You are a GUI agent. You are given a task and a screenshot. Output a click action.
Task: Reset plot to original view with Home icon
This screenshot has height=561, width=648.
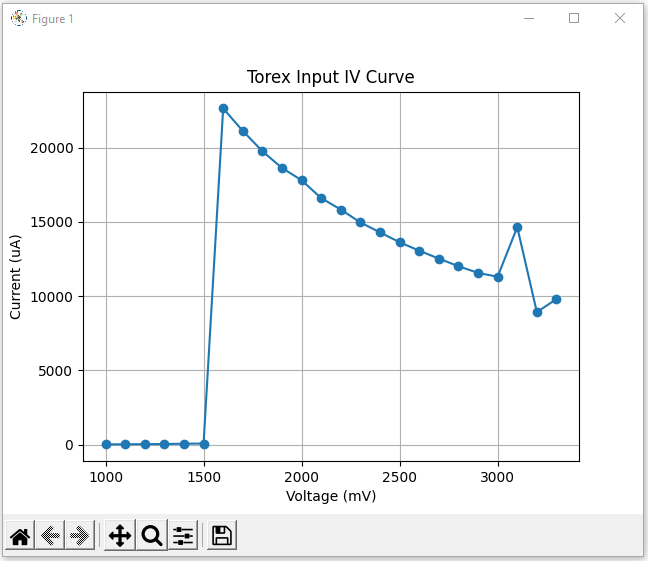[20, 536]
